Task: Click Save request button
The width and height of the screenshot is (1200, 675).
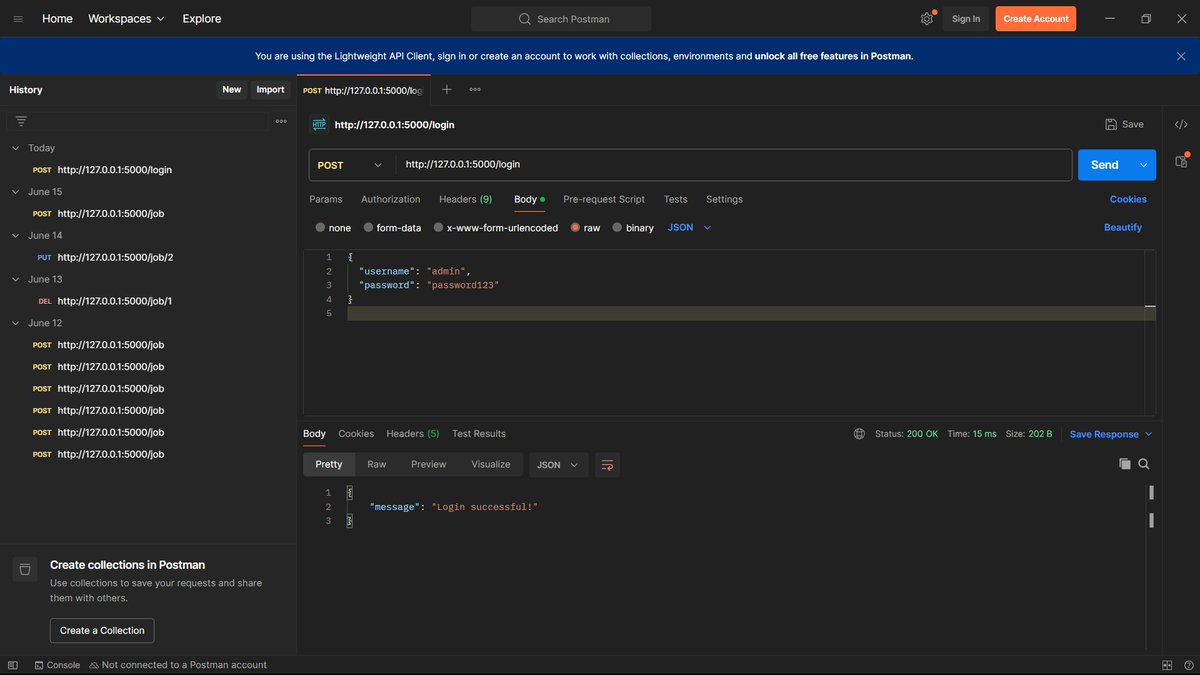Action: click(1124, 125)
